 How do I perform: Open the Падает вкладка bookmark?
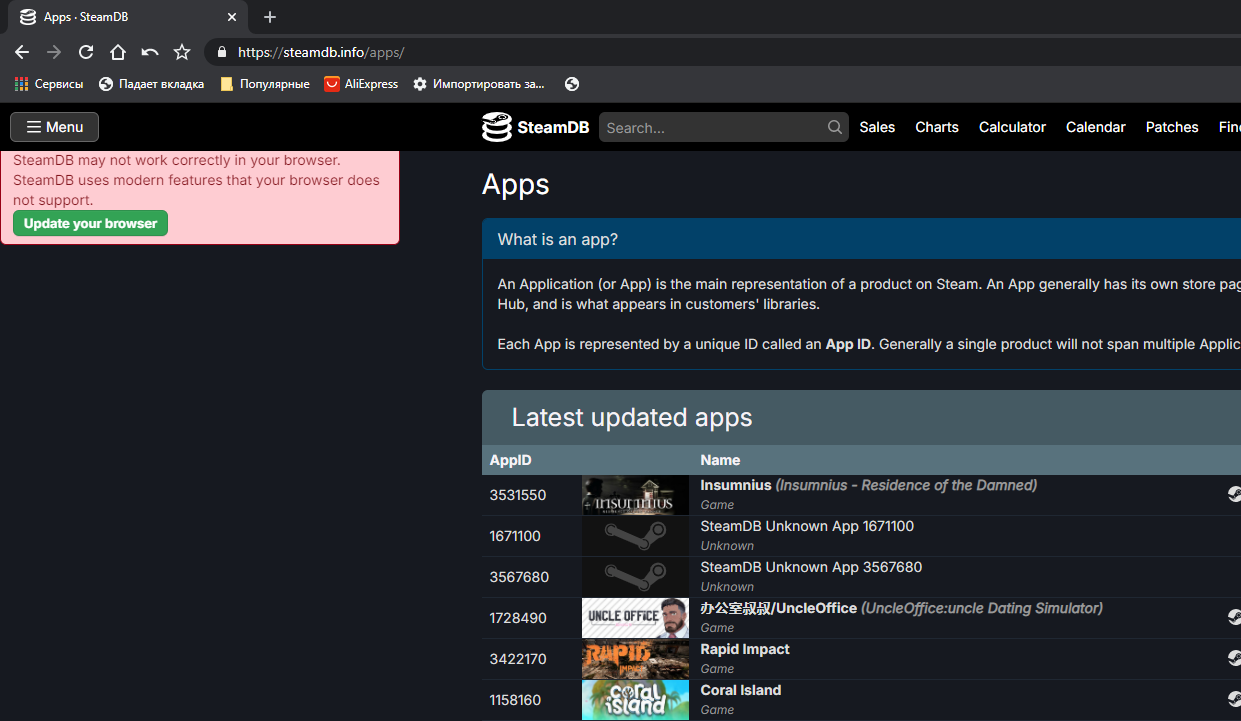(152, 84)
